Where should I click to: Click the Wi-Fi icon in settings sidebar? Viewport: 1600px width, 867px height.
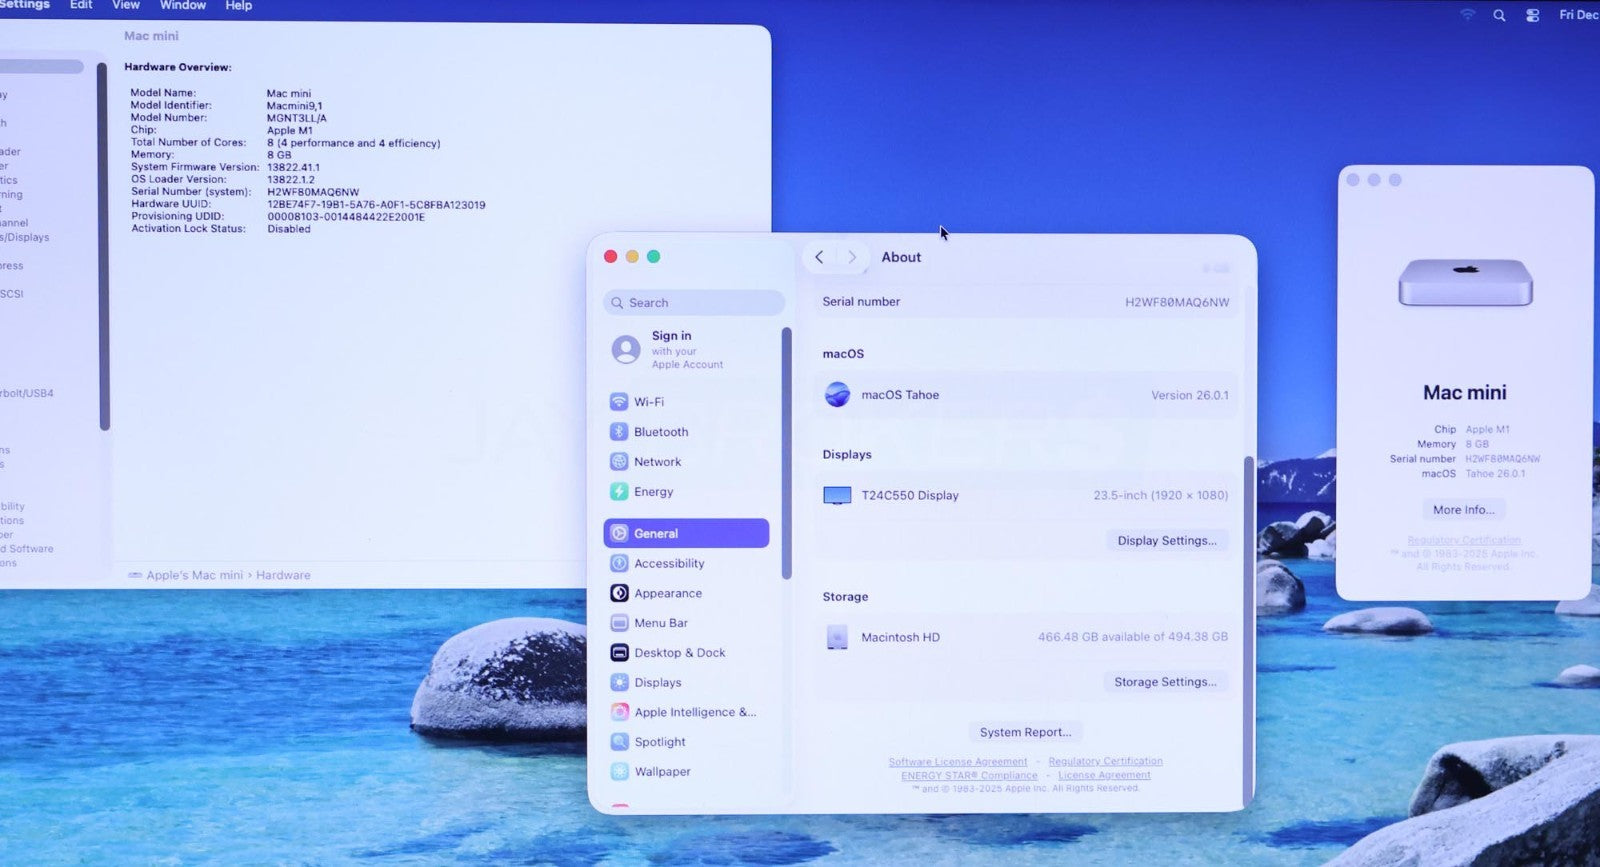tap(619, 402)
